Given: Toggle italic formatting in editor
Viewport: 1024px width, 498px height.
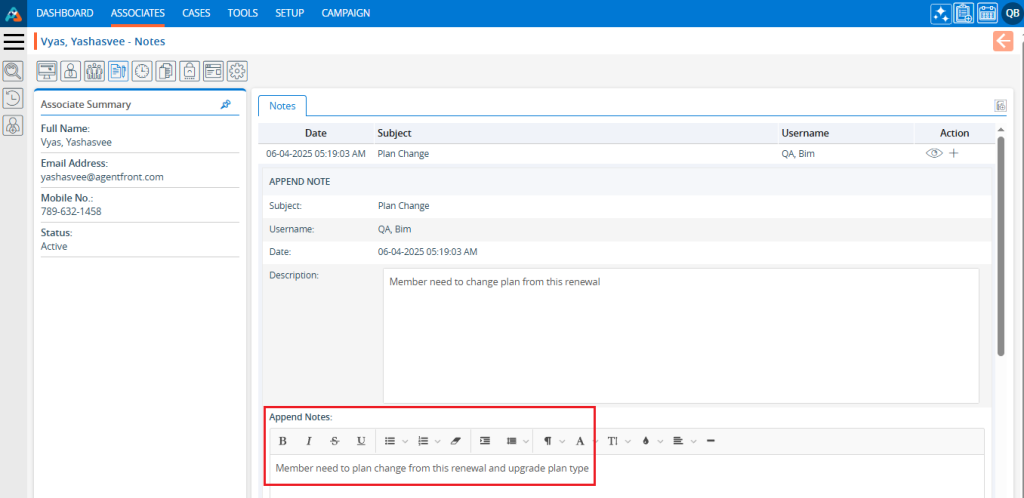Looking at the screenshot, I should 309,441.
